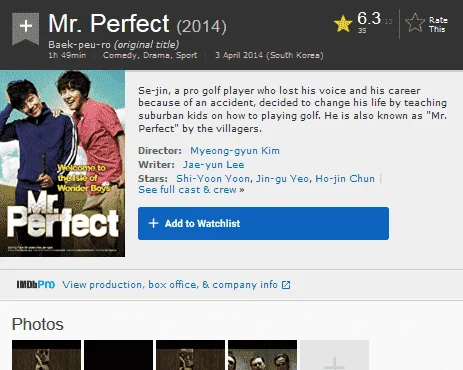The image size is (463, 370).
Task: Click the IMDbPro logo
Action: (x=36, y=284)
